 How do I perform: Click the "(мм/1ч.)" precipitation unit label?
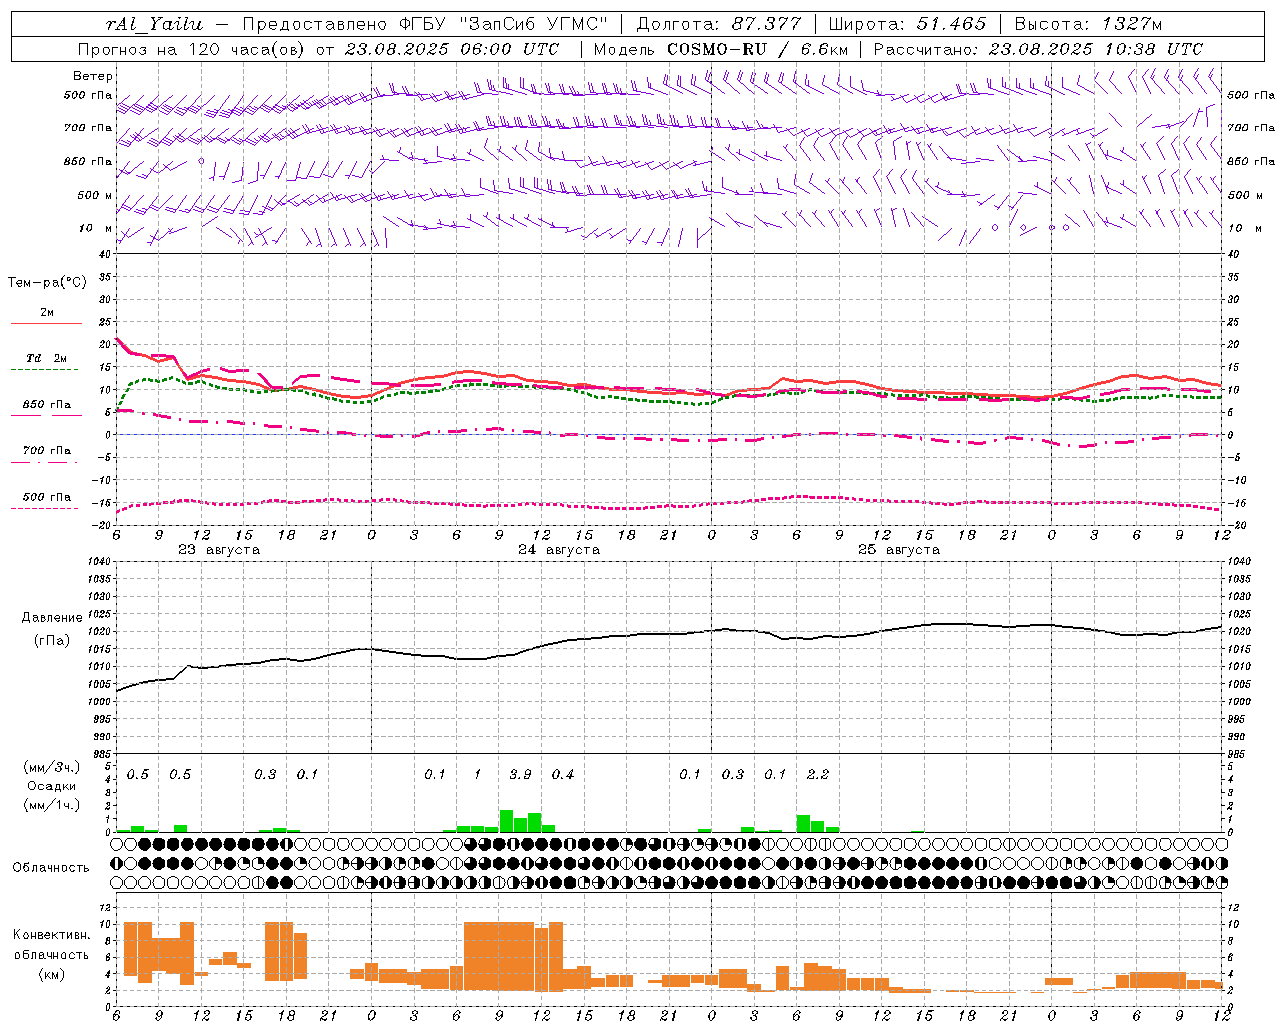pos(52,805)
